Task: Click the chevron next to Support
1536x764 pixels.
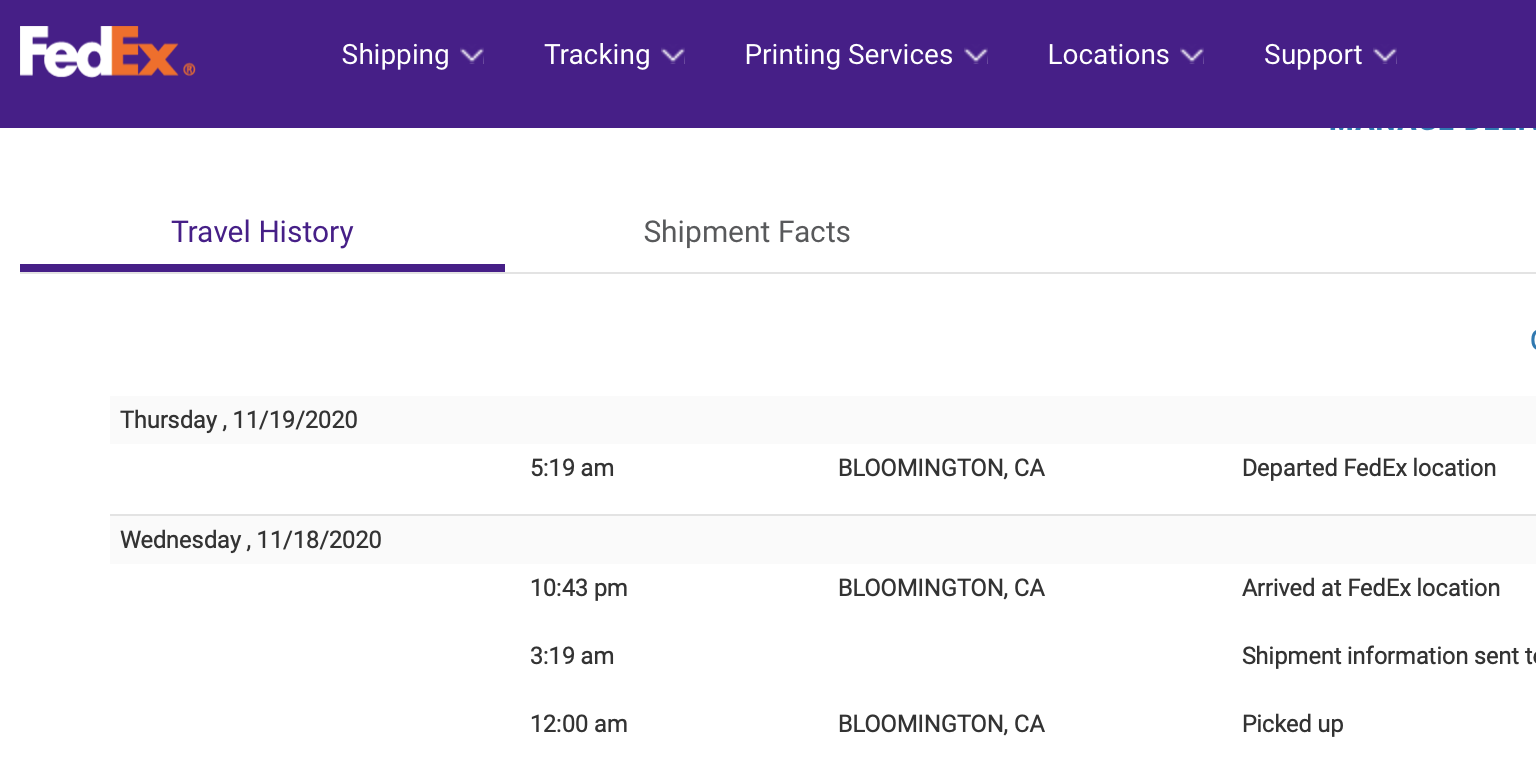Action: click(x=1385, y=56)
